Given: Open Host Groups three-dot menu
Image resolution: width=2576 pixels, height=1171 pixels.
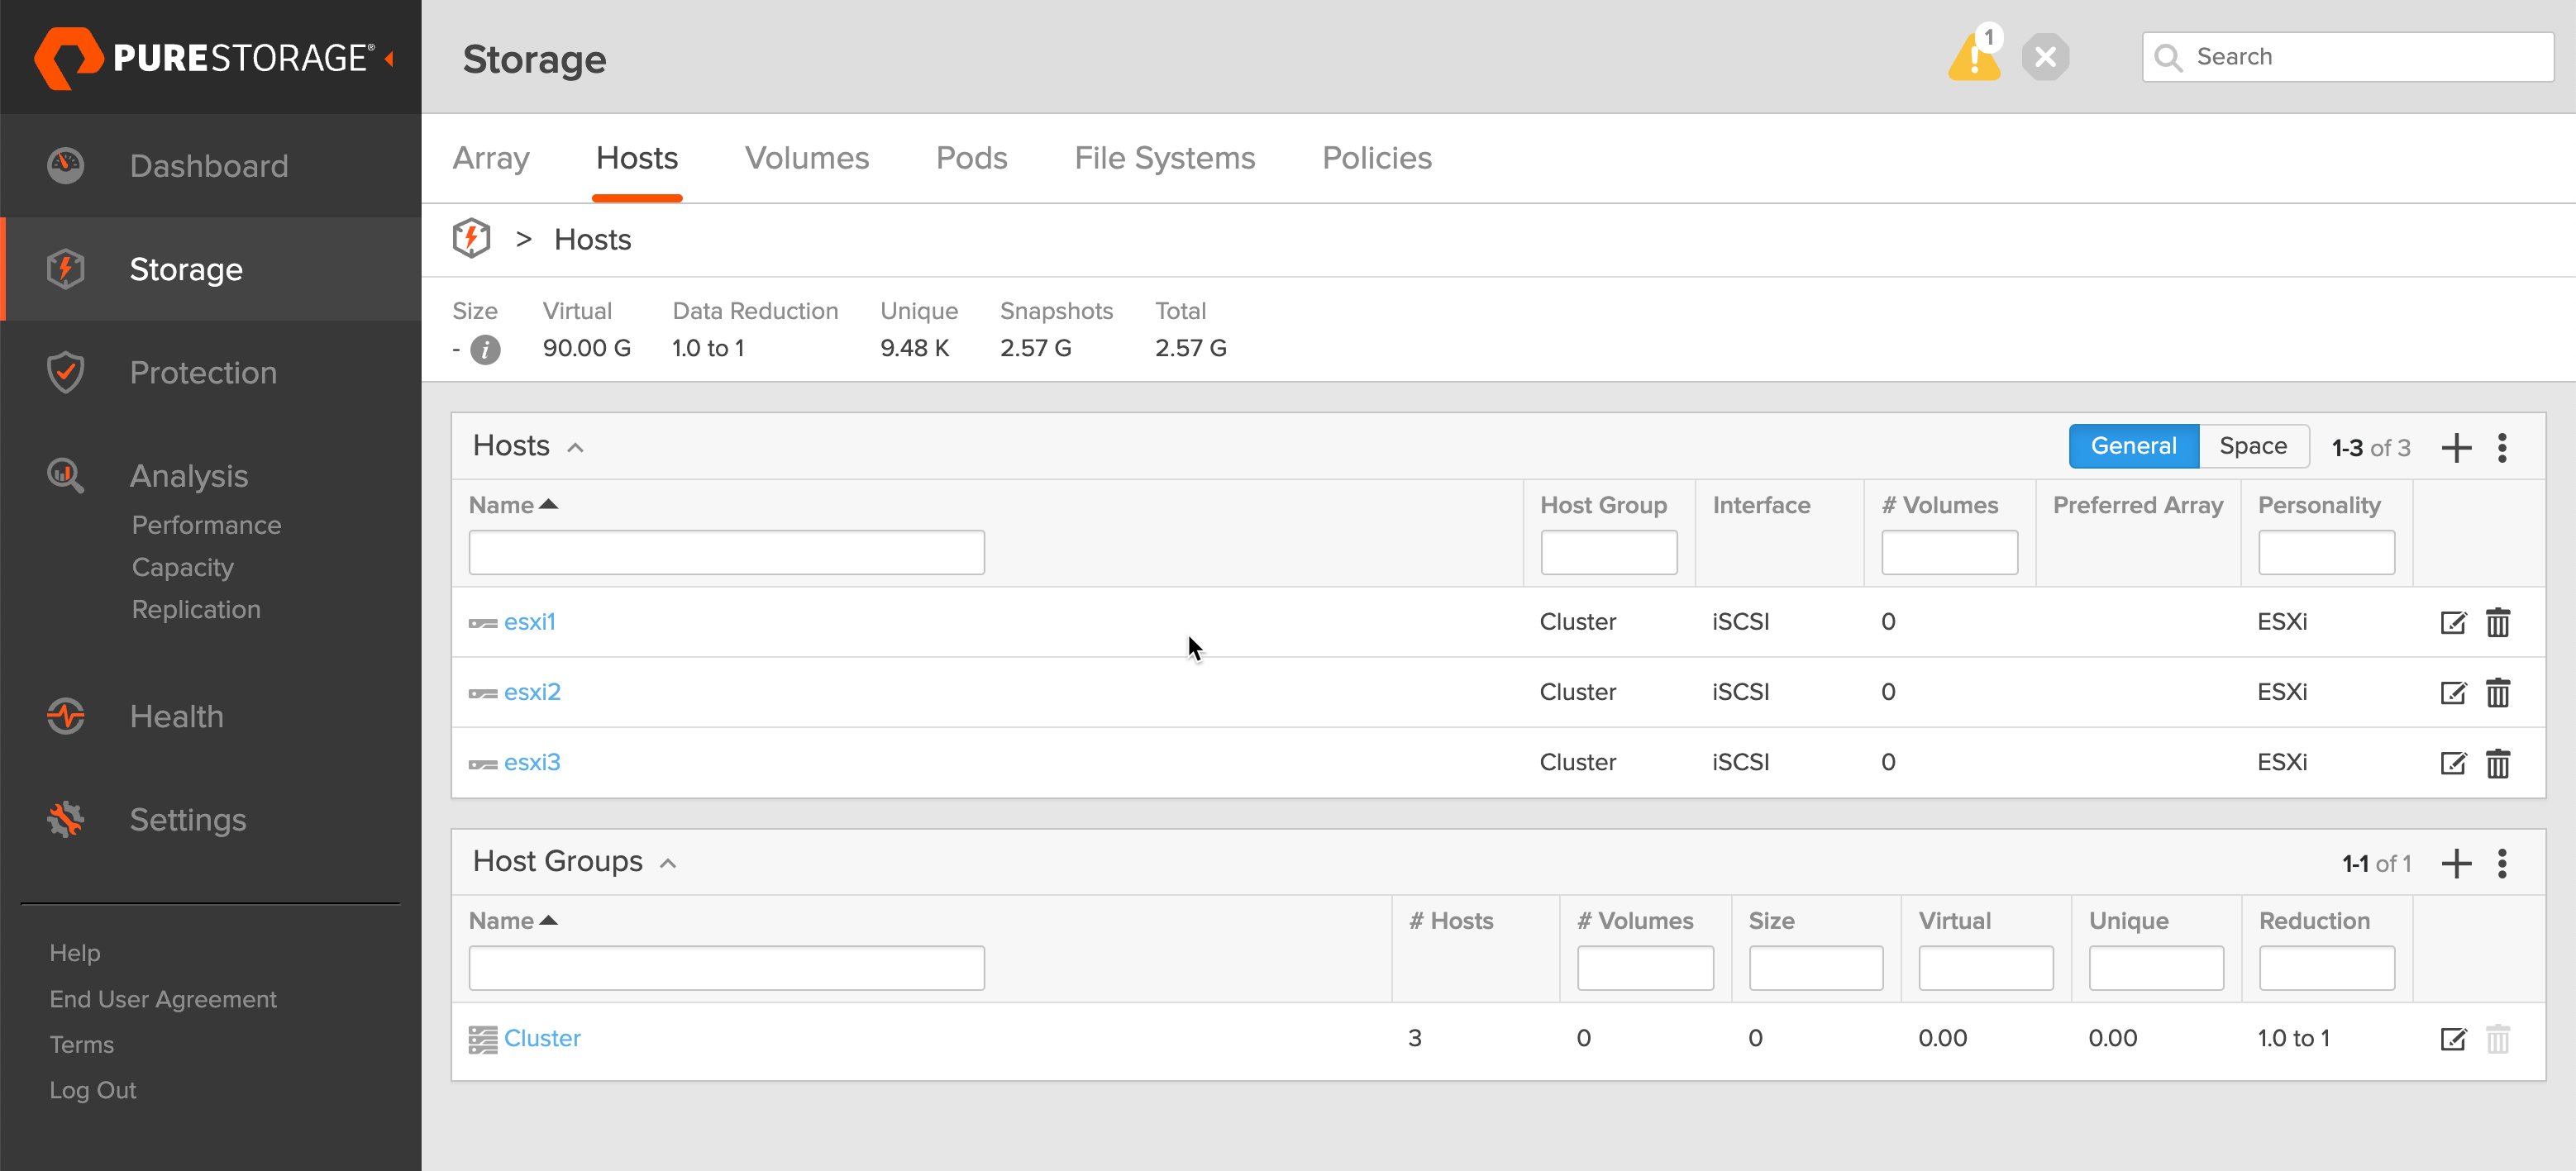Looking at the screenshot, I should click(x=2502, y=863).
